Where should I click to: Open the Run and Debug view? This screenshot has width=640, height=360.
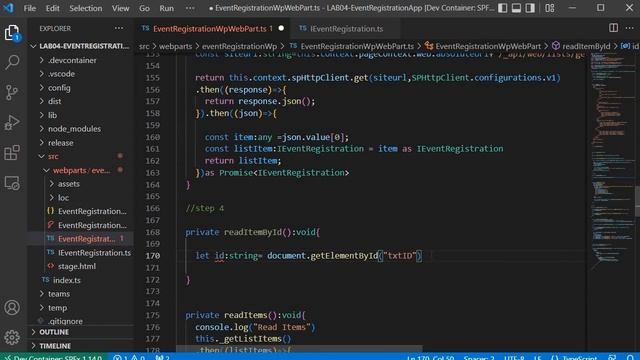tap(12, 123)
